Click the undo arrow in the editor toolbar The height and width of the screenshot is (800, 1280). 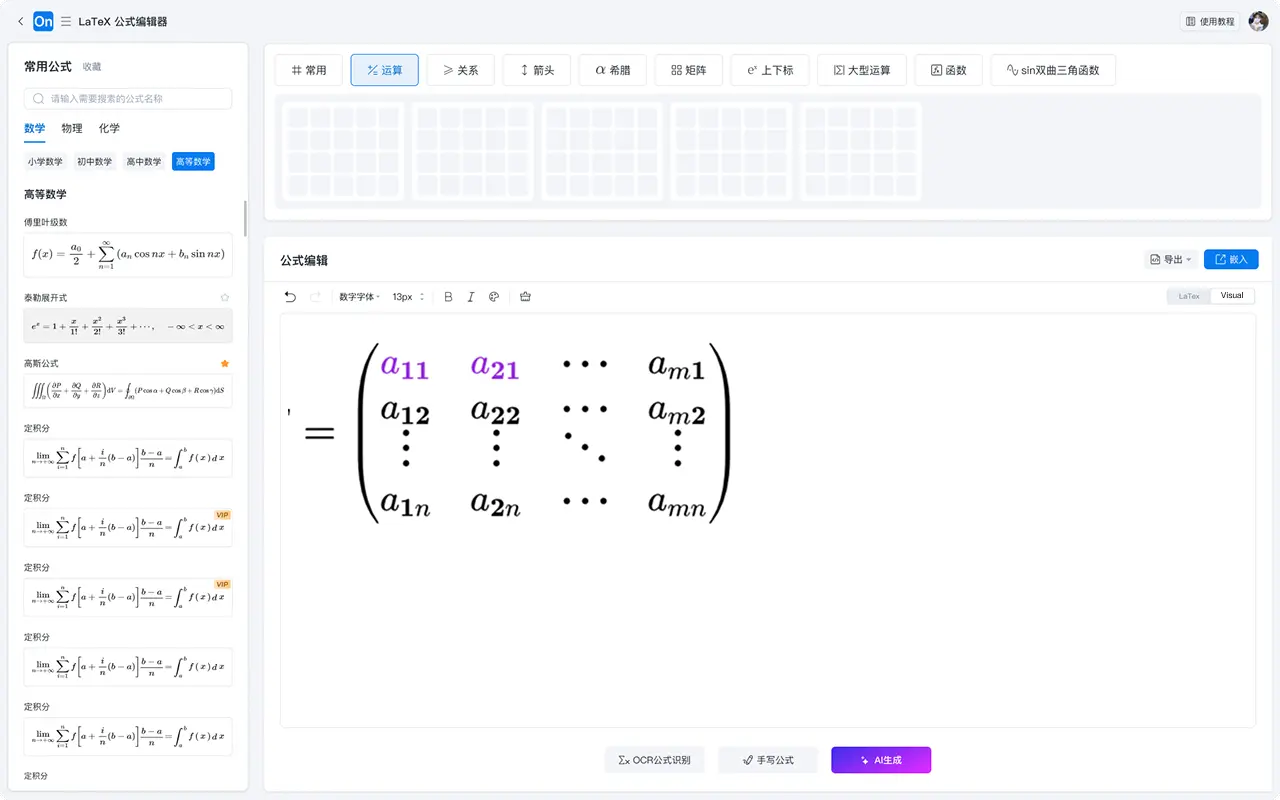290,296
